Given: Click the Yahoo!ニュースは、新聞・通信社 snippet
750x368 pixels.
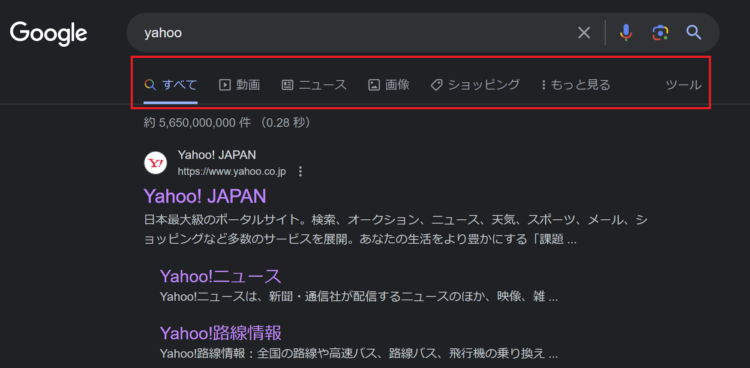Looking at the screenshot, I should pyautogui.click(x=359, y=297).
